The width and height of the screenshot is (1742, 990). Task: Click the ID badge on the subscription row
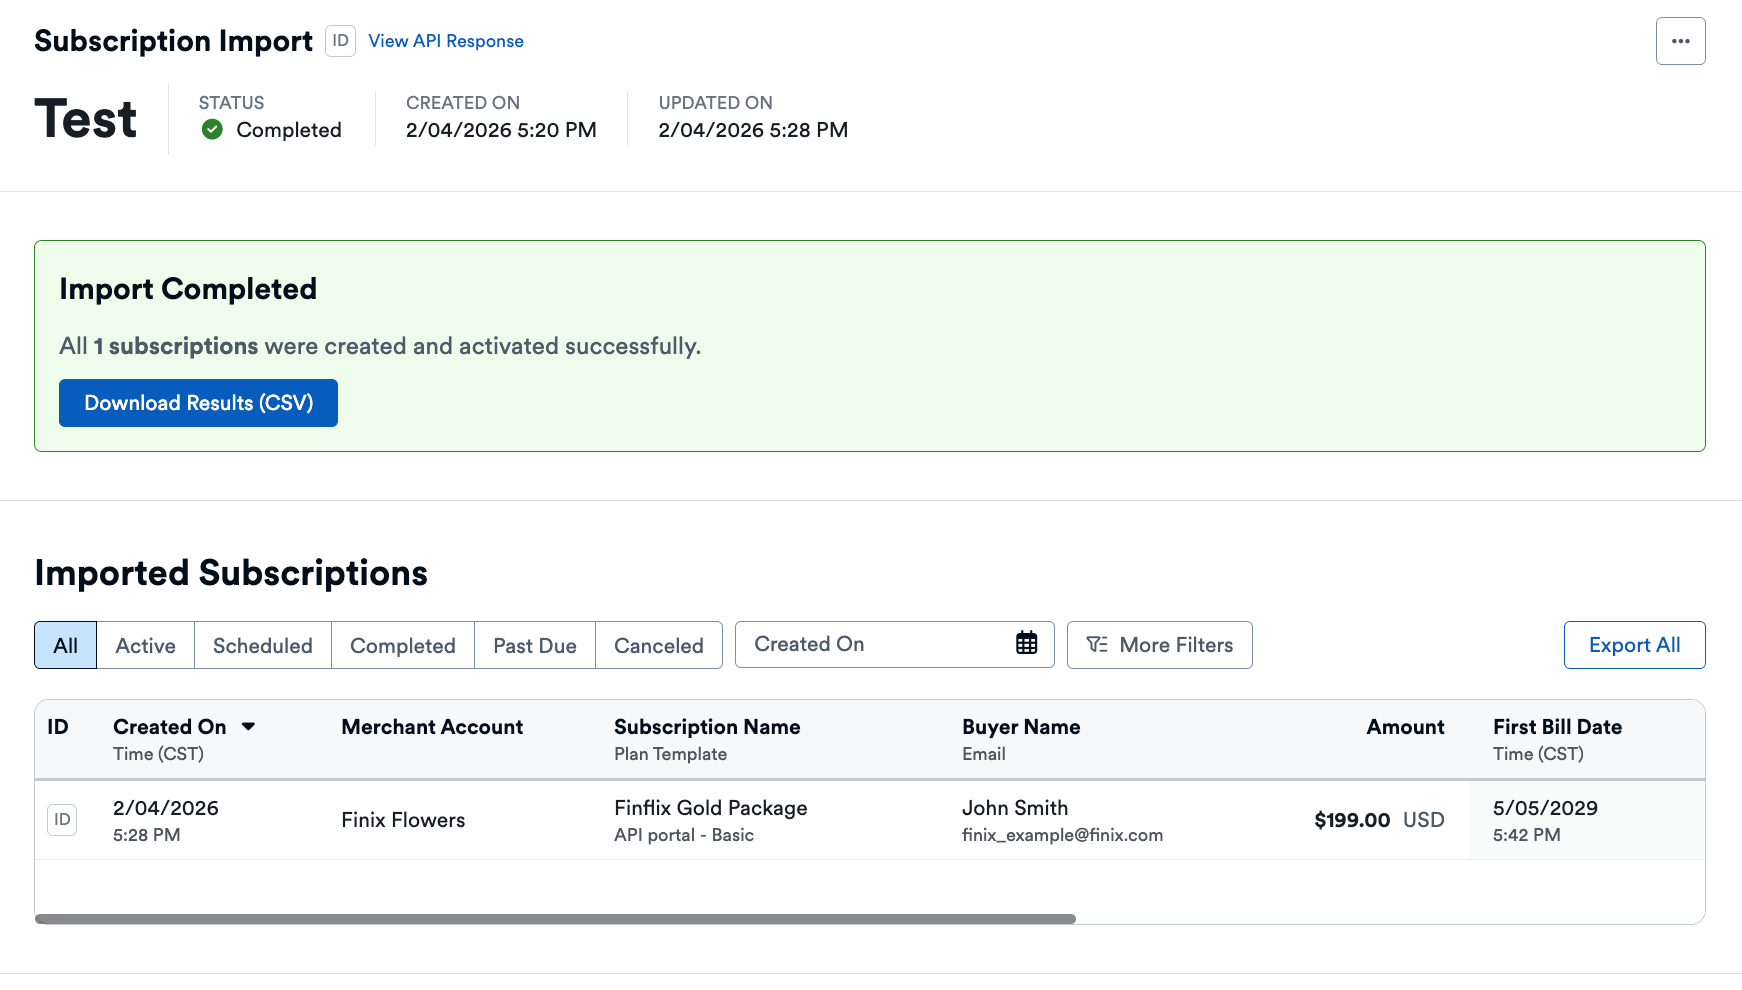tap(61, 819)
